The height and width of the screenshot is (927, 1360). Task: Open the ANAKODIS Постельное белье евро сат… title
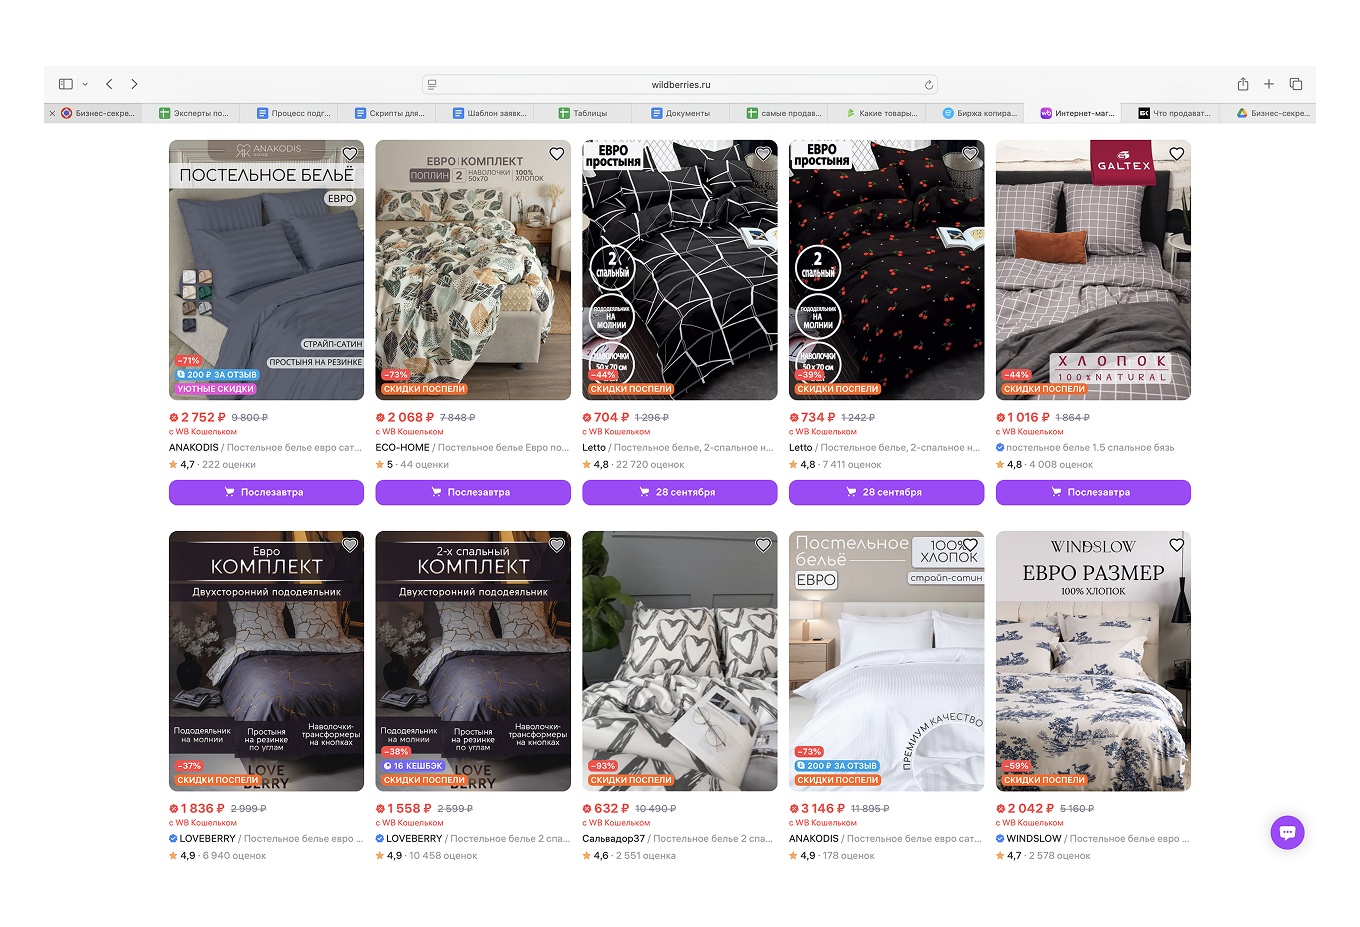click(x=266, y=448)
